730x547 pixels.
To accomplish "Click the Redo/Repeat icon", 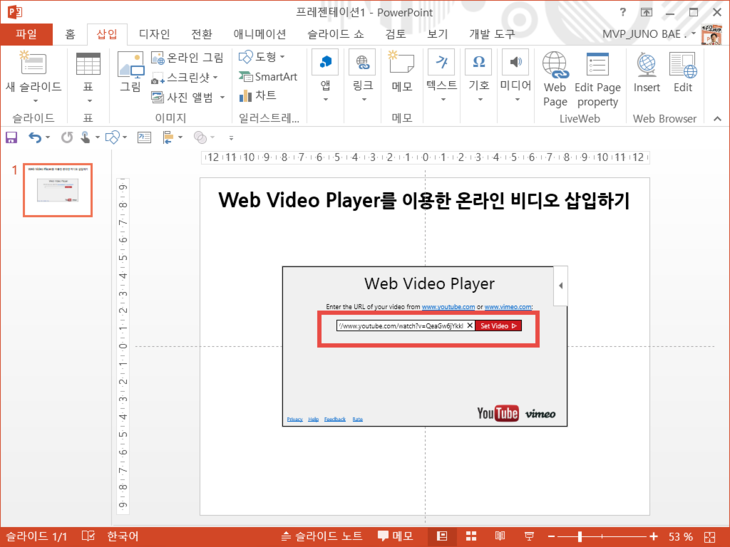I will [67, 137].
